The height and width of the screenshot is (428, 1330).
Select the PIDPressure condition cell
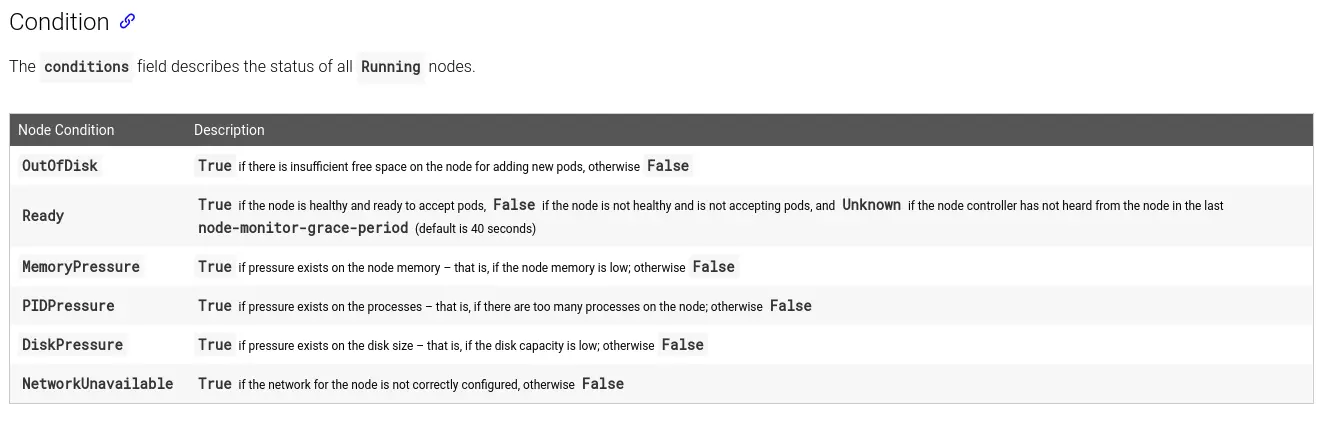tap(68, 306)
